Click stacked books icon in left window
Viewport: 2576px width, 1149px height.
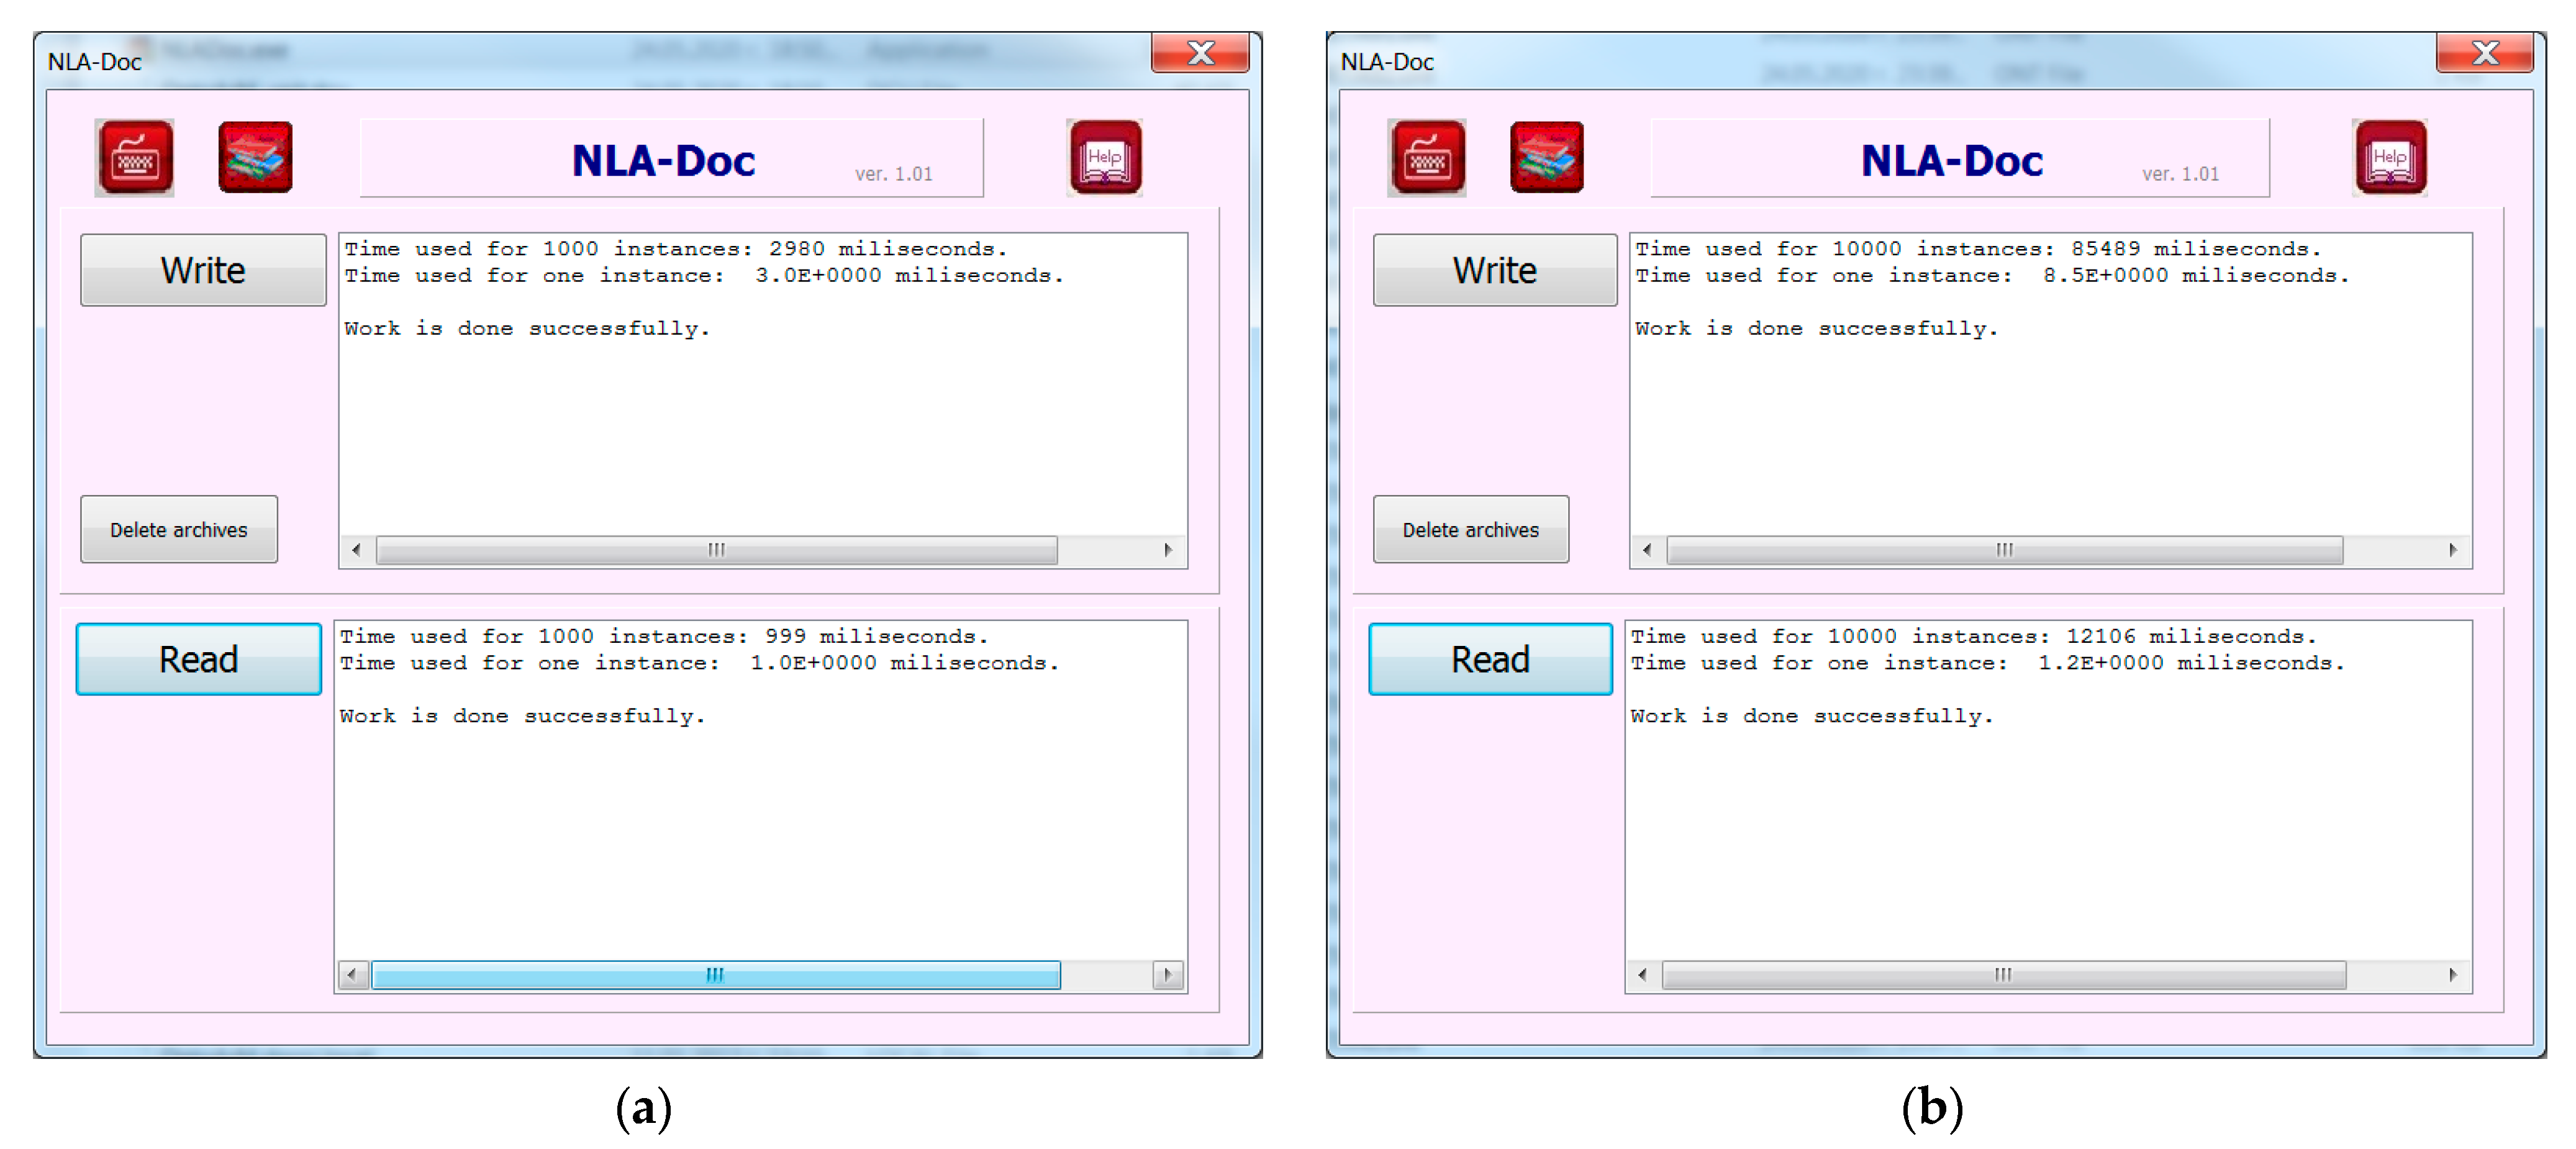point(255,157)
